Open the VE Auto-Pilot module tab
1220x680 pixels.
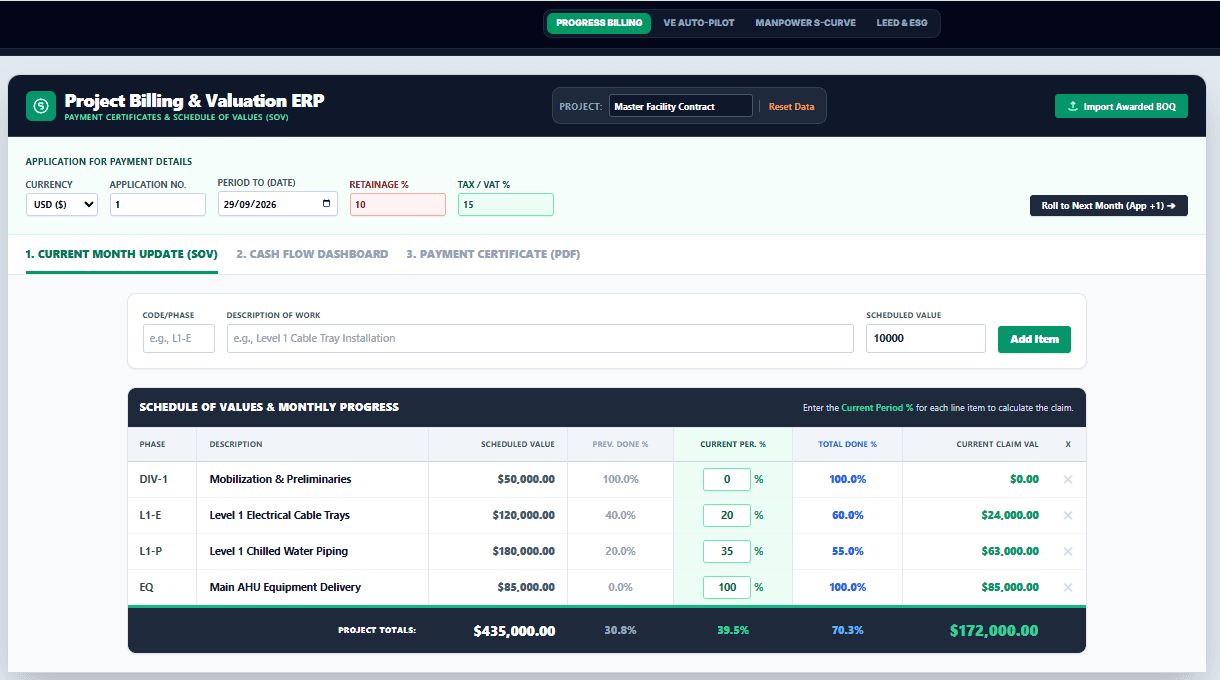(699, 23)
